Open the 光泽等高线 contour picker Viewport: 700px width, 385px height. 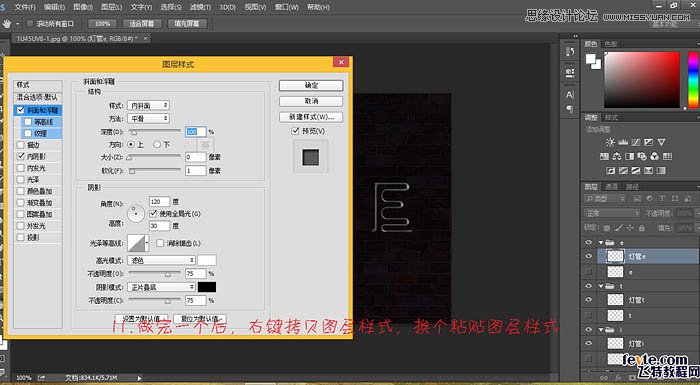tap(138, 243)
